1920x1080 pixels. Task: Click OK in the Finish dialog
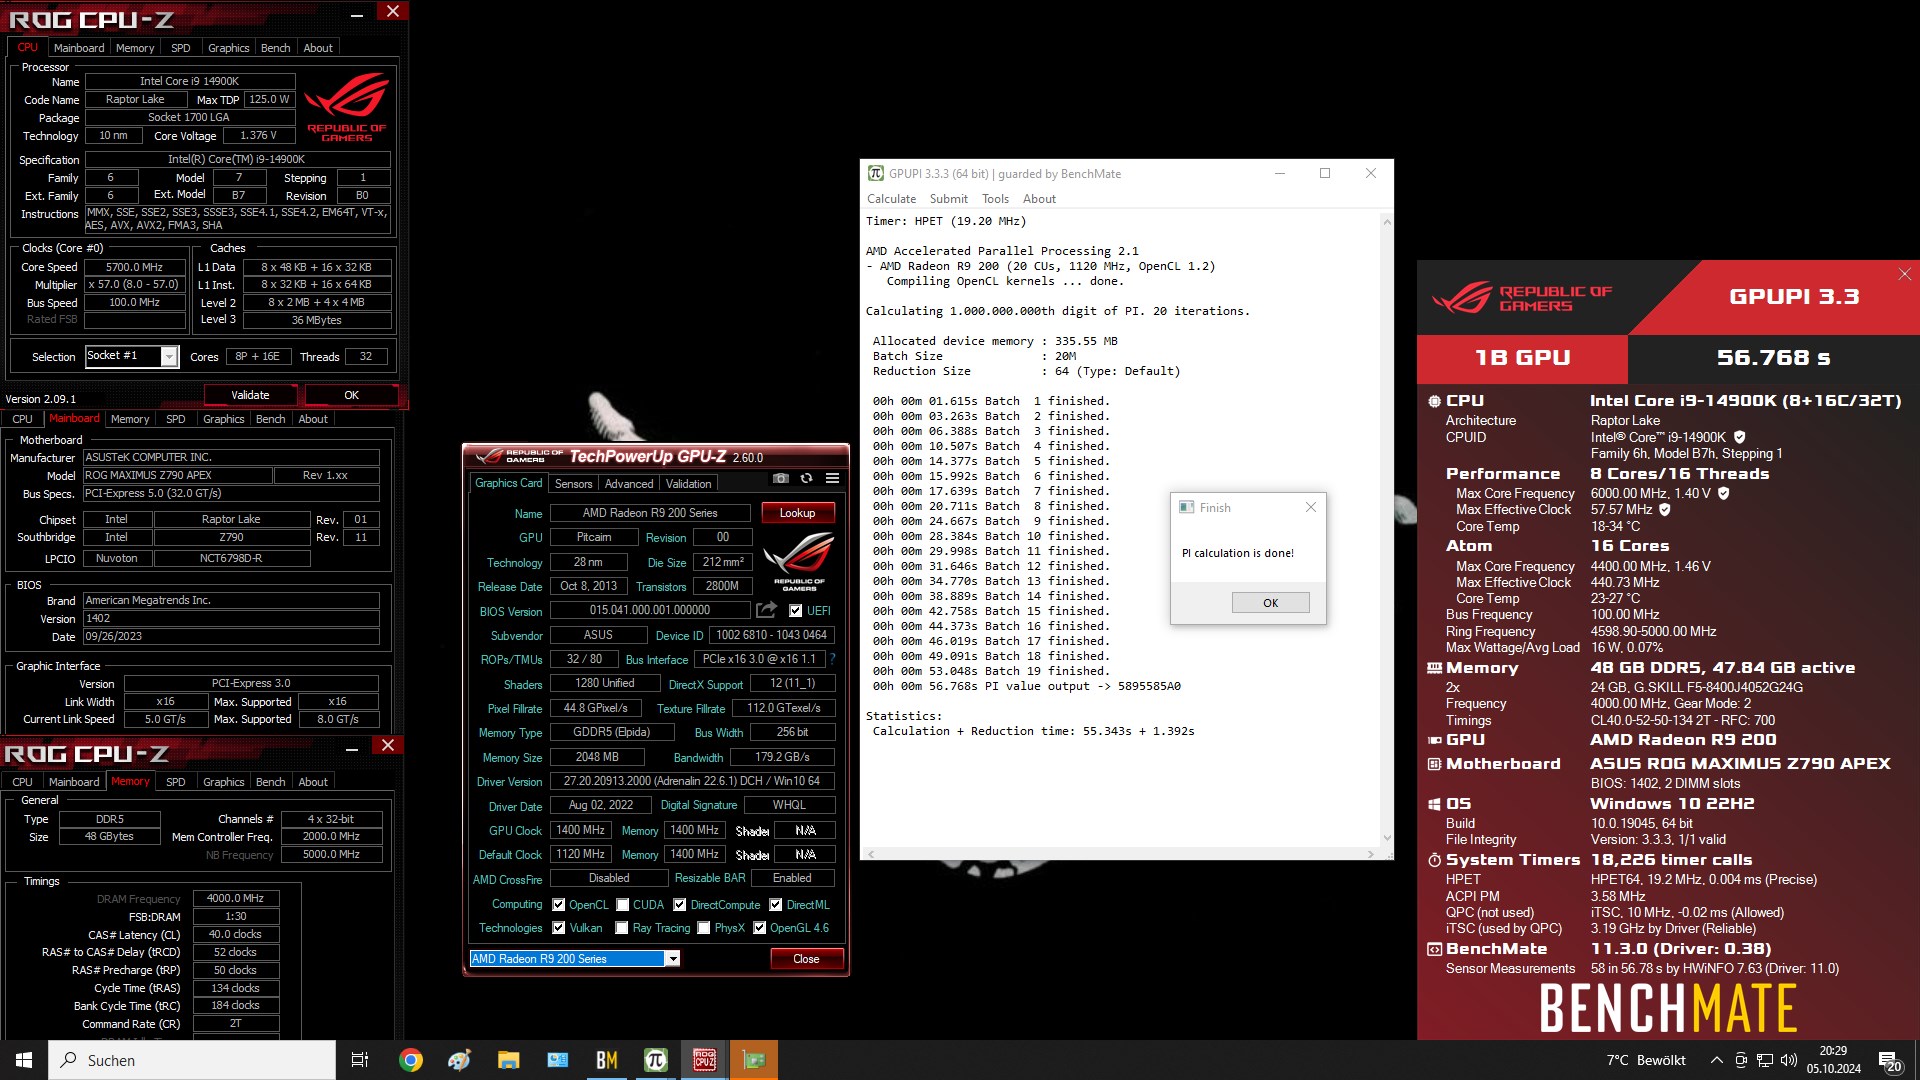(1270, 603)
